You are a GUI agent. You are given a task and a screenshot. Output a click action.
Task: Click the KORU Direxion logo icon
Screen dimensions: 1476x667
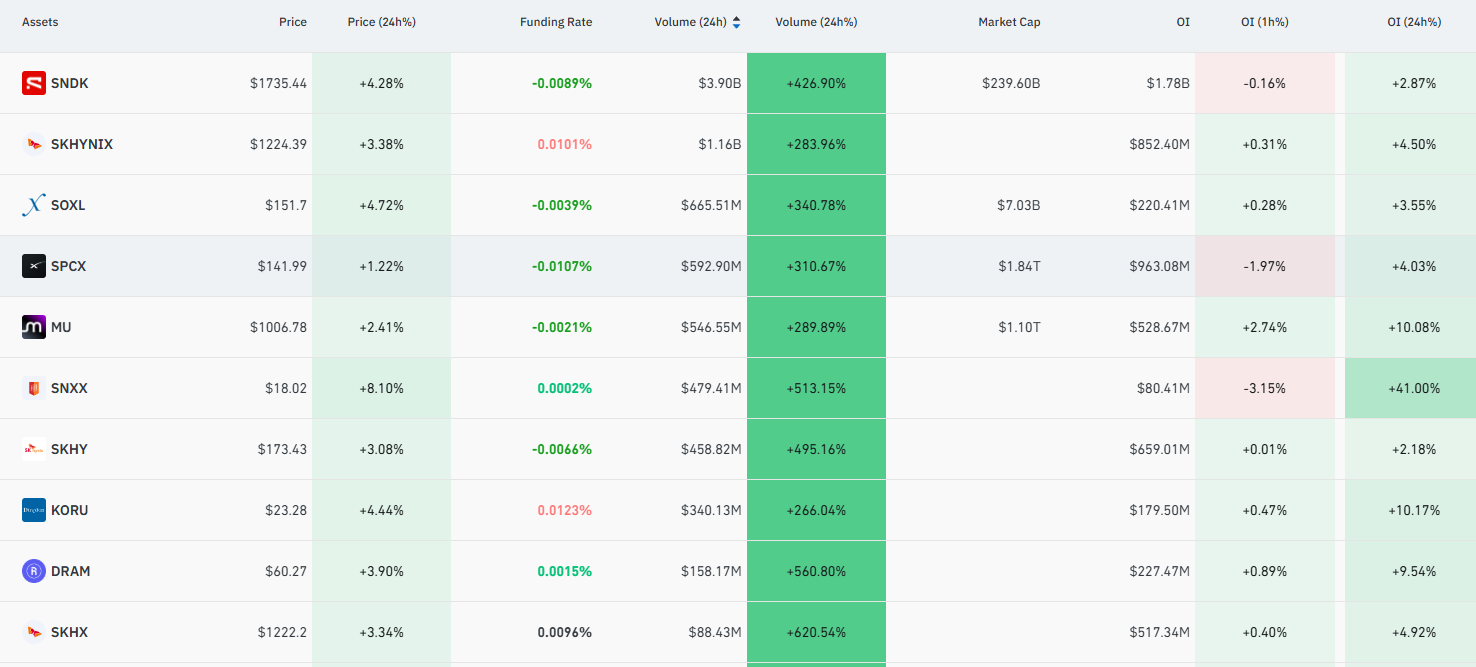[34, 510]
